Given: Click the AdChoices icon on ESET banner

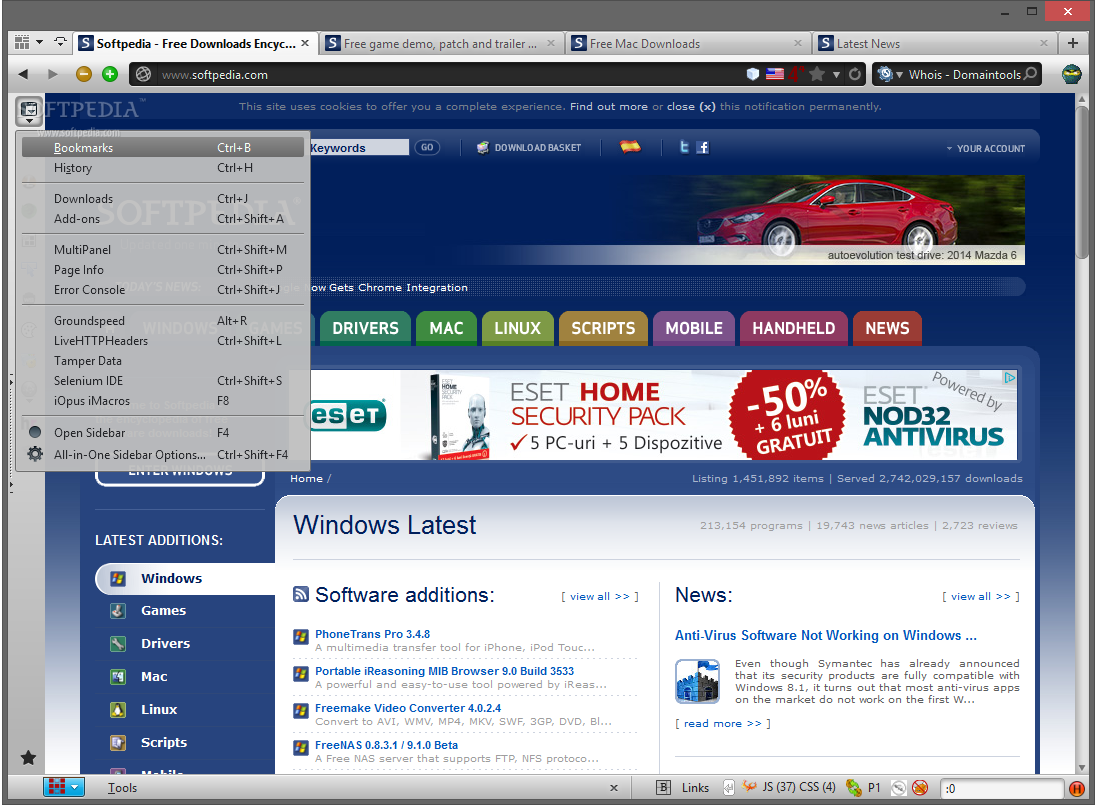Looking at the screenshot, I should coord(1010,377).
